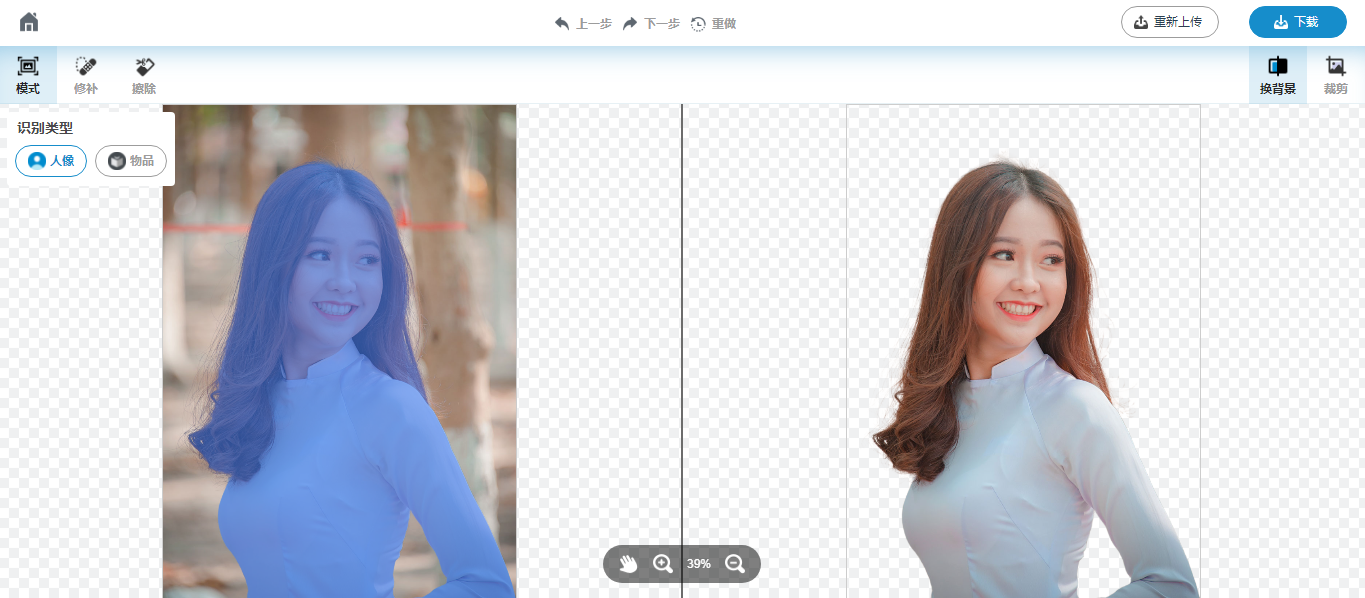The width and height of the screenshot is (1365, 598).
Task: Select the 修补 repair brush tool
Action: (86, 75)
